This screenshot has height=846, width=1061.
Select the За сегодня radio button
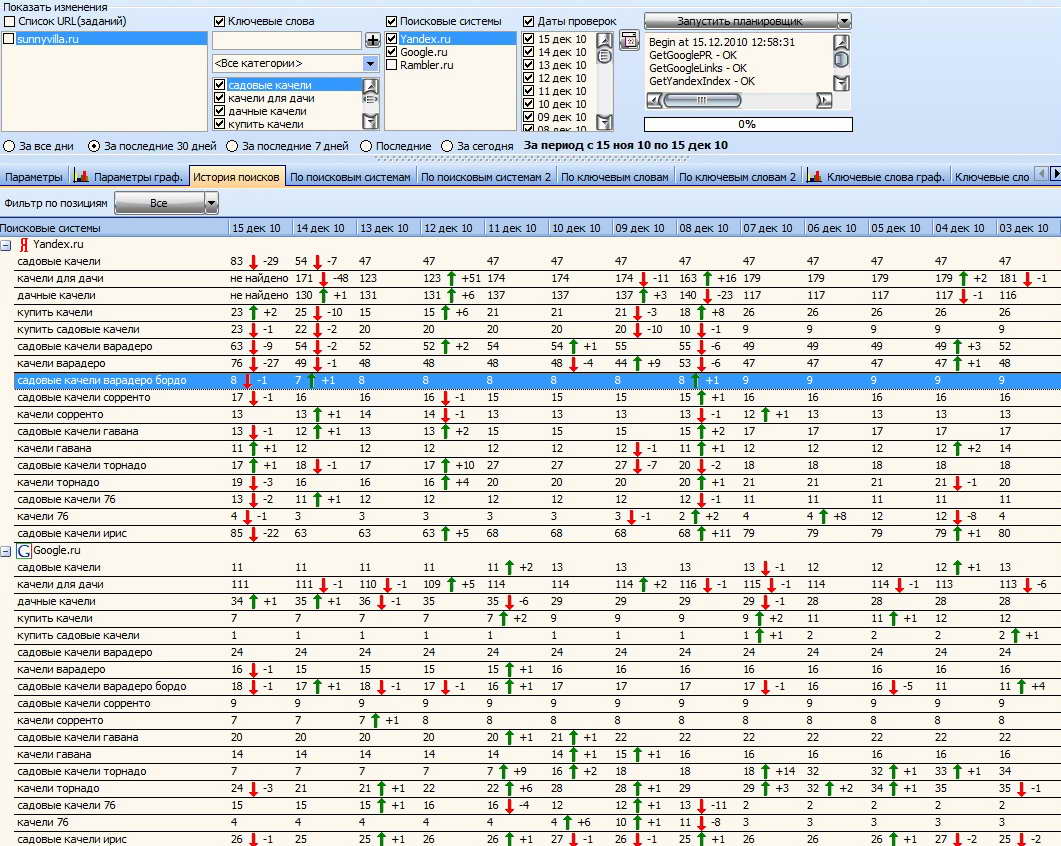[447, 146]
